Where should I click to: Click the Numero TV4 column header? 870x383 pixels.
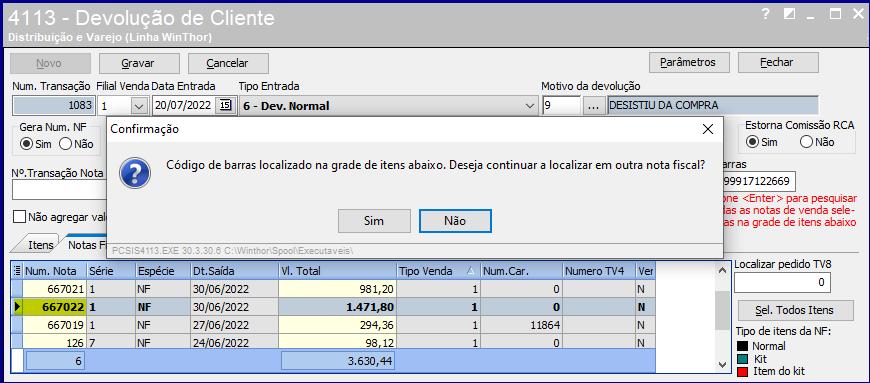click(599, 271)
